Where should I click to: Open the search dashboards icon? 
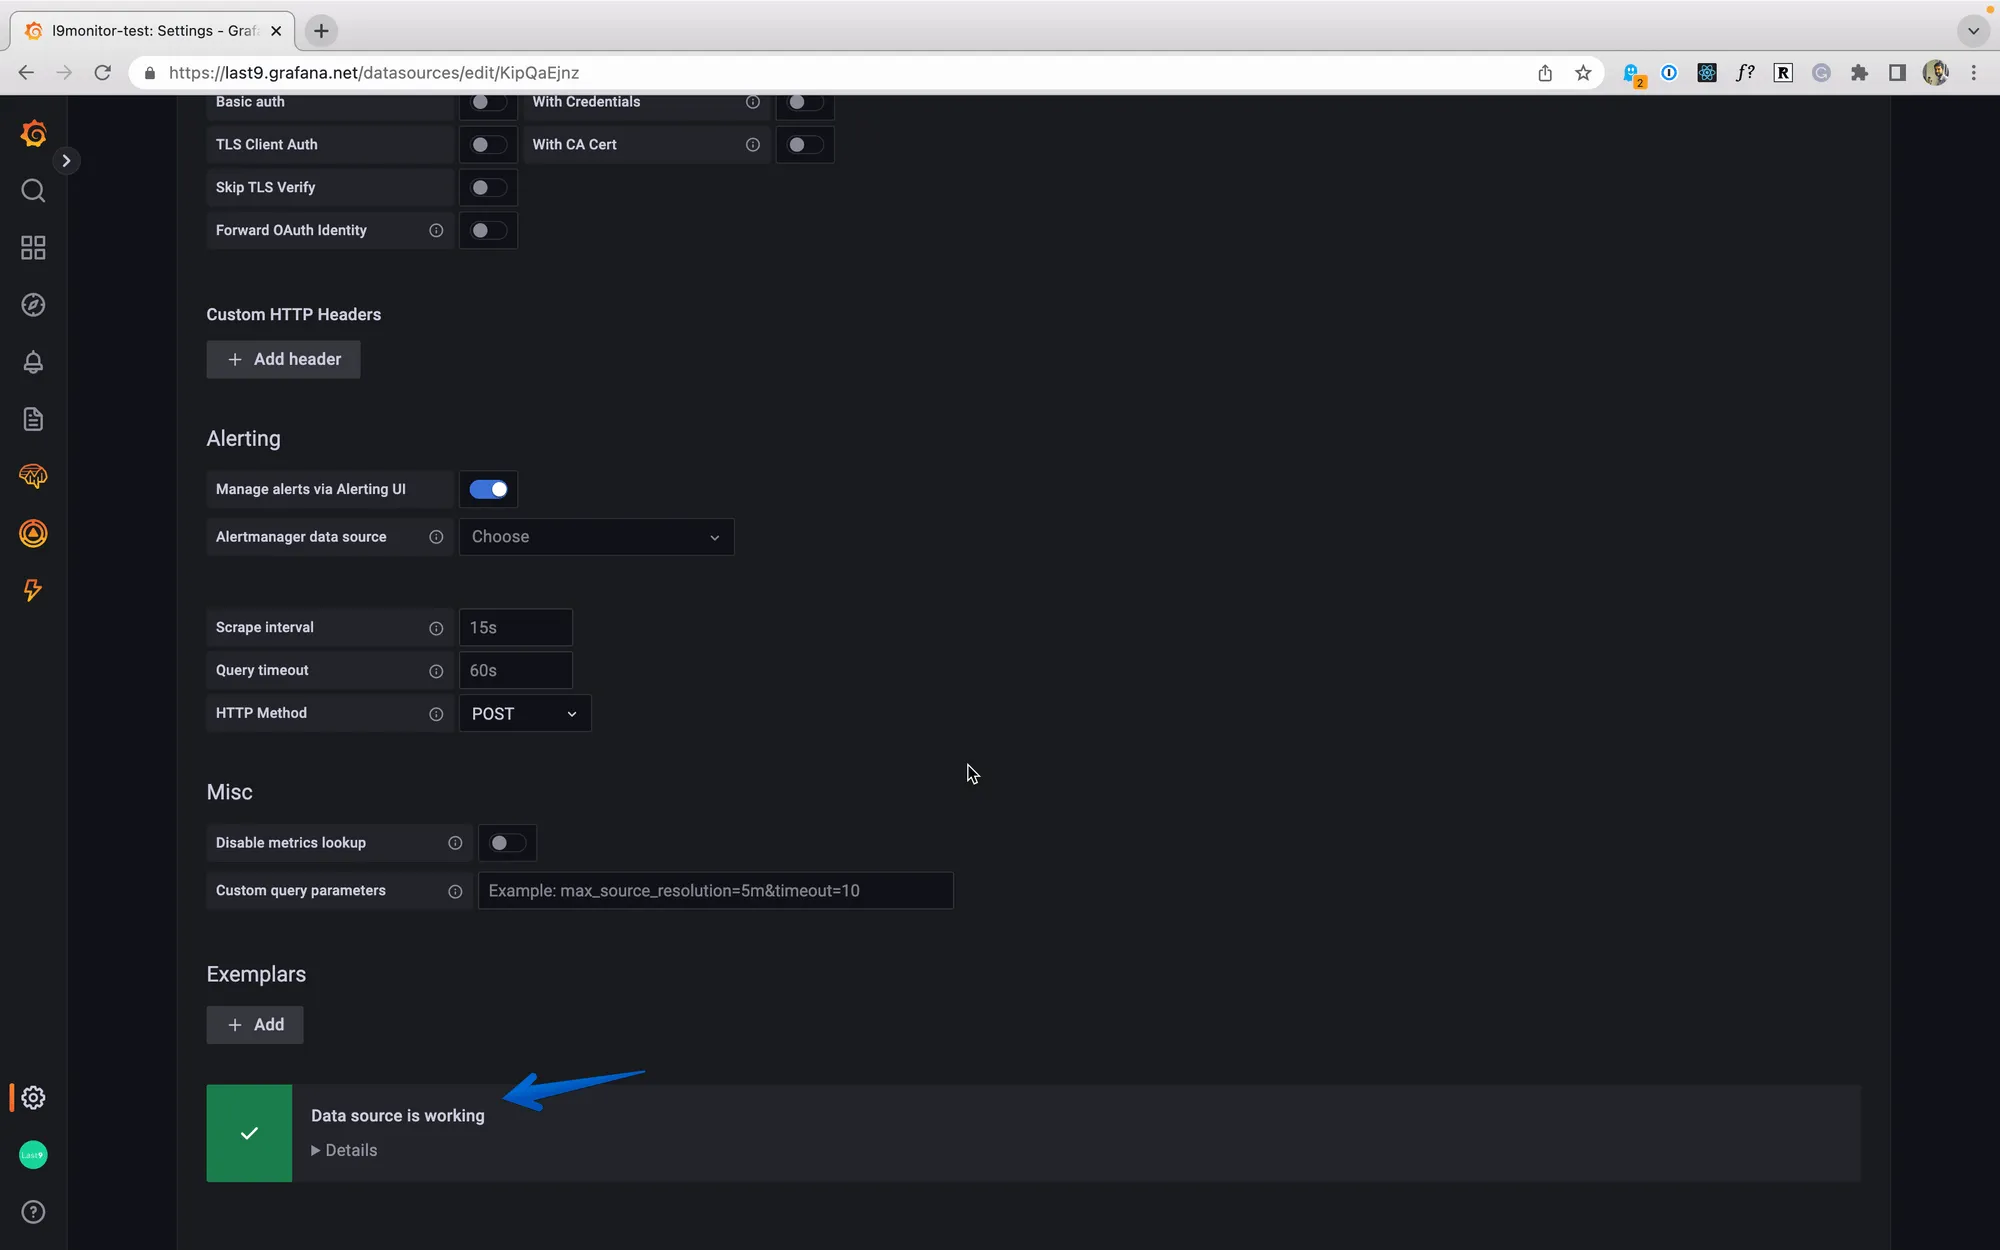(33, 190)
